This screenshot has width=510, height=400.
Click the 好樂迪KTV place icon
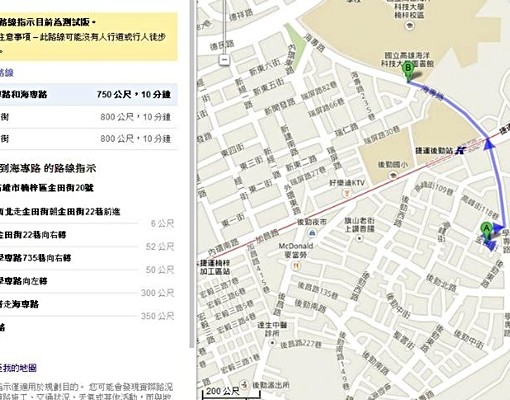pos(347,193)
